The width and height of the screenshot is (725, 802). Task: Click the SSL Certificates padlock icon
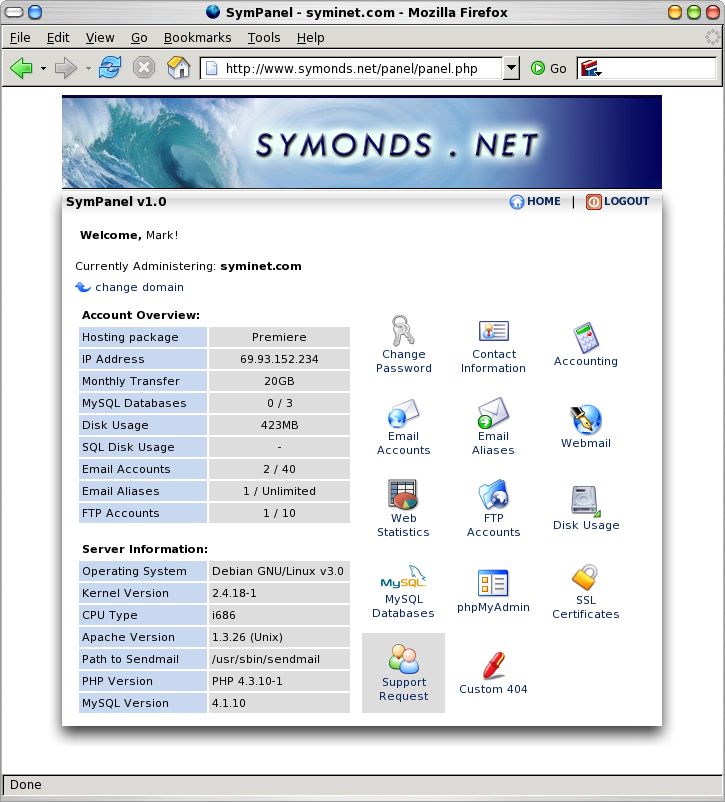[585, 578]
